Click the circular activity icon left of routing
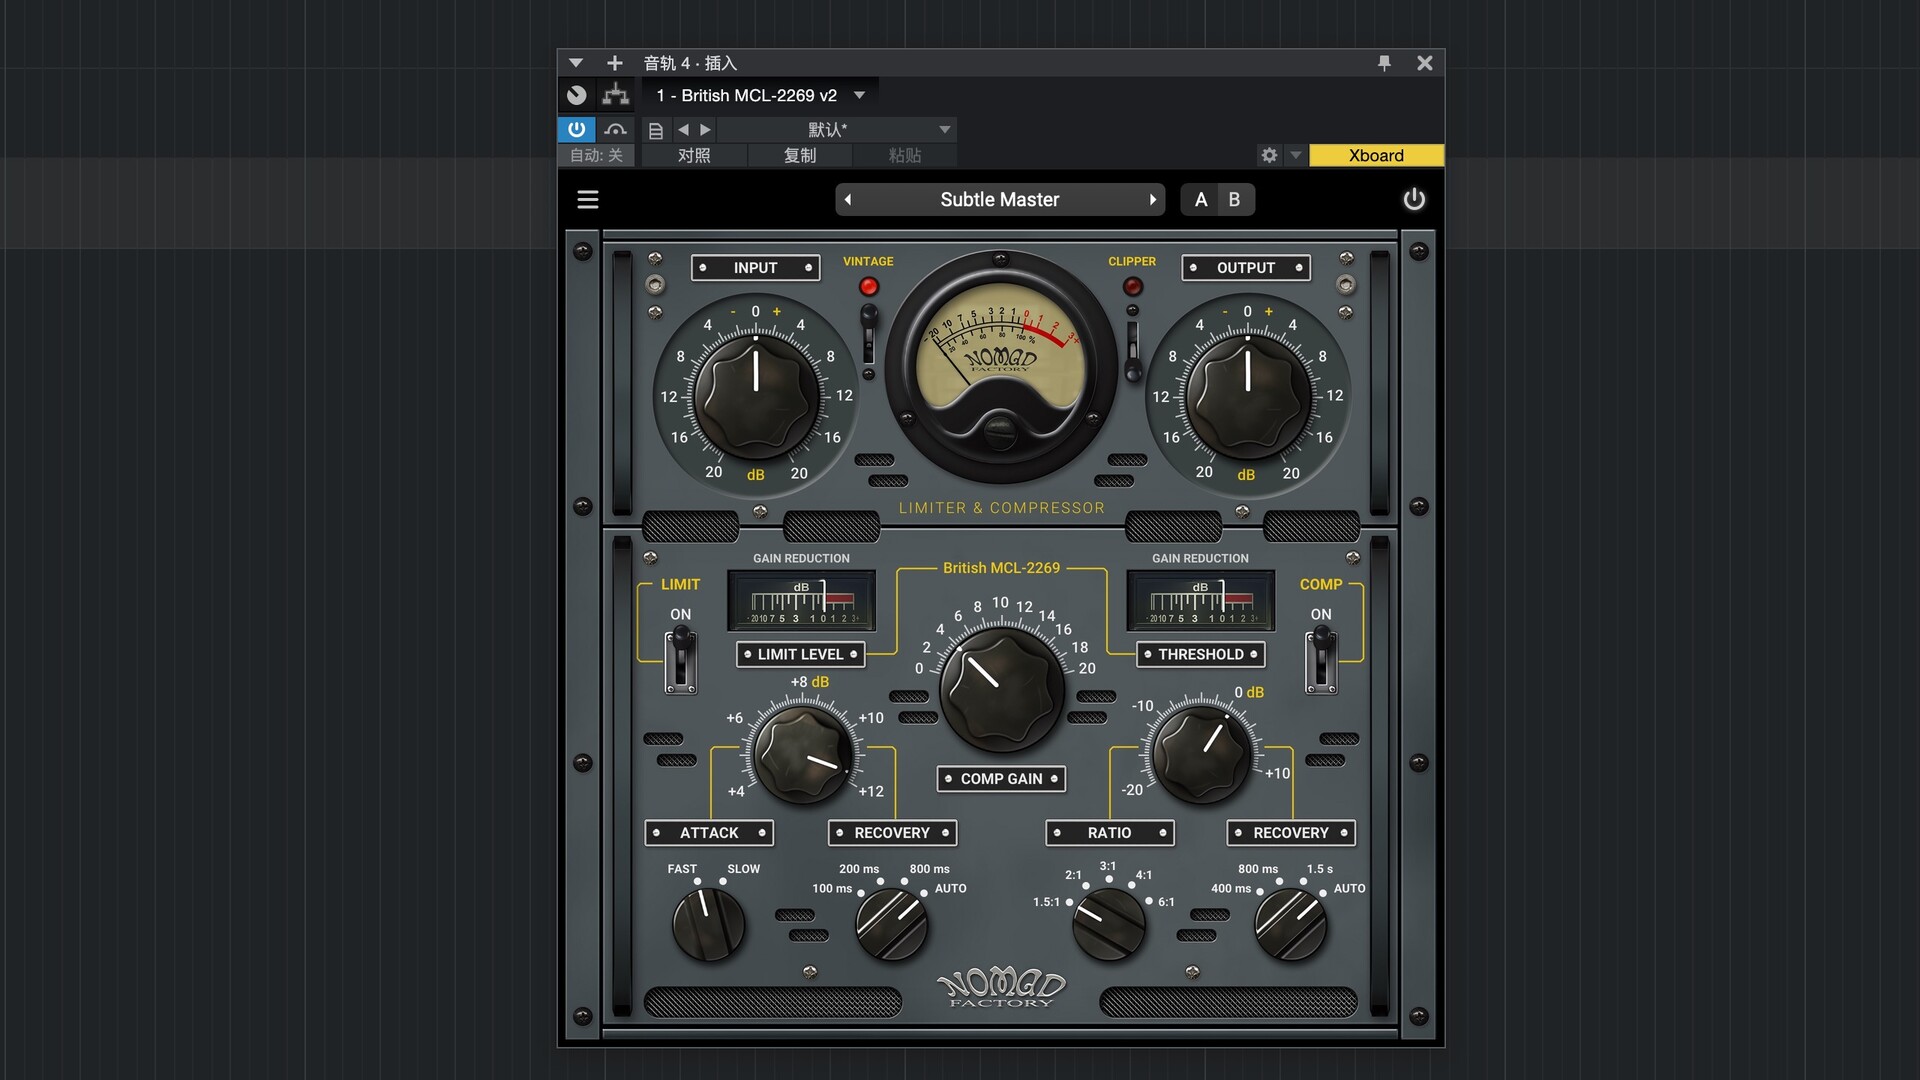Viewport: 1920px width, 1080px height. (577, 95)
